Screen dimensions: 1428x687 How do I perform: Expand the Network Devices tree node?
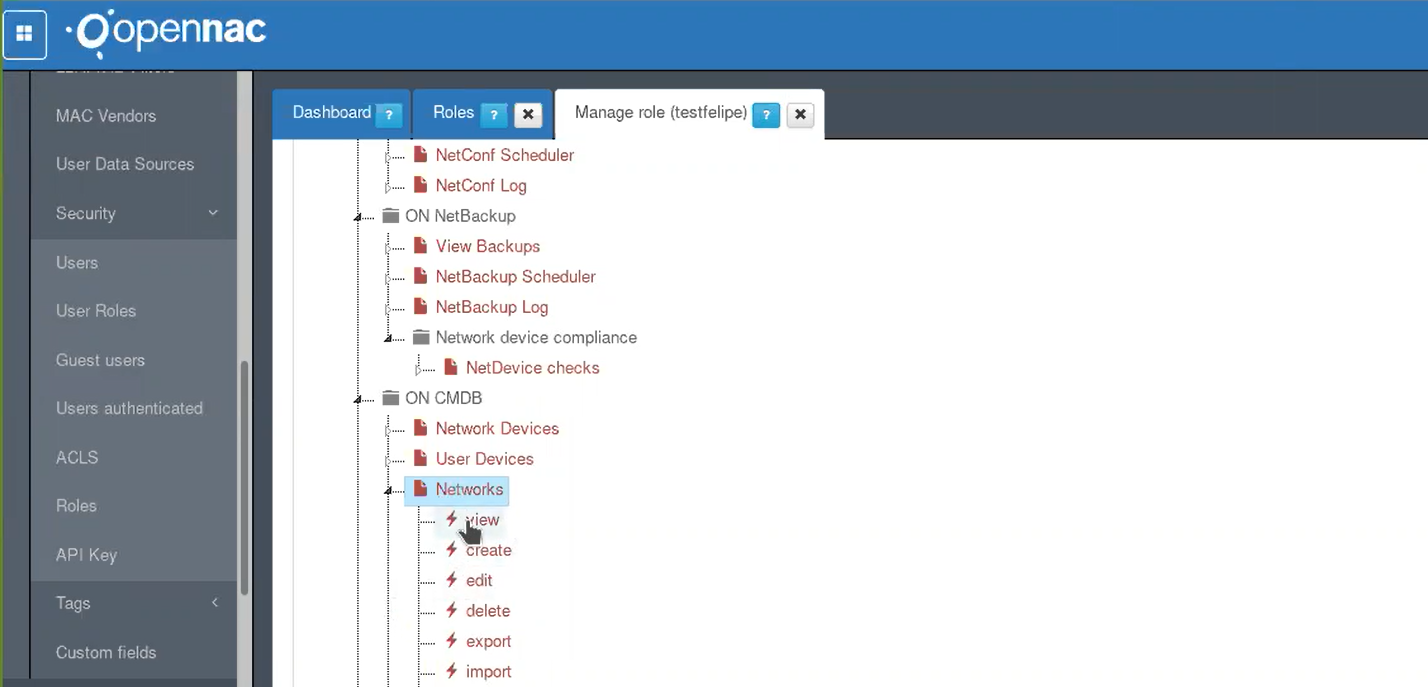pyautogui.click(x=388, y=430)
